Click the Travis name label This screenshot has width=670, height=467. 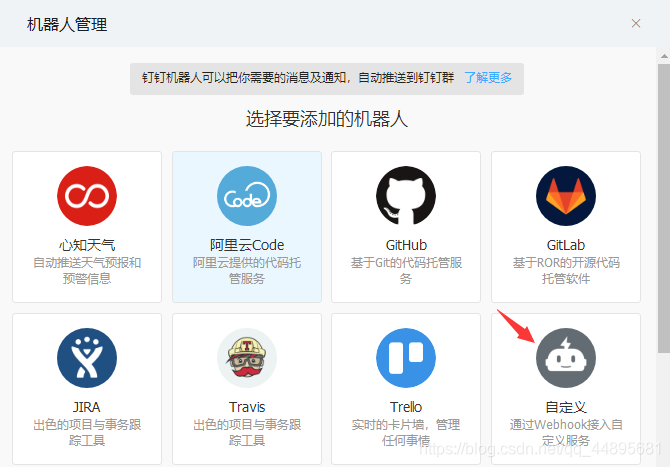coord(247,407)
